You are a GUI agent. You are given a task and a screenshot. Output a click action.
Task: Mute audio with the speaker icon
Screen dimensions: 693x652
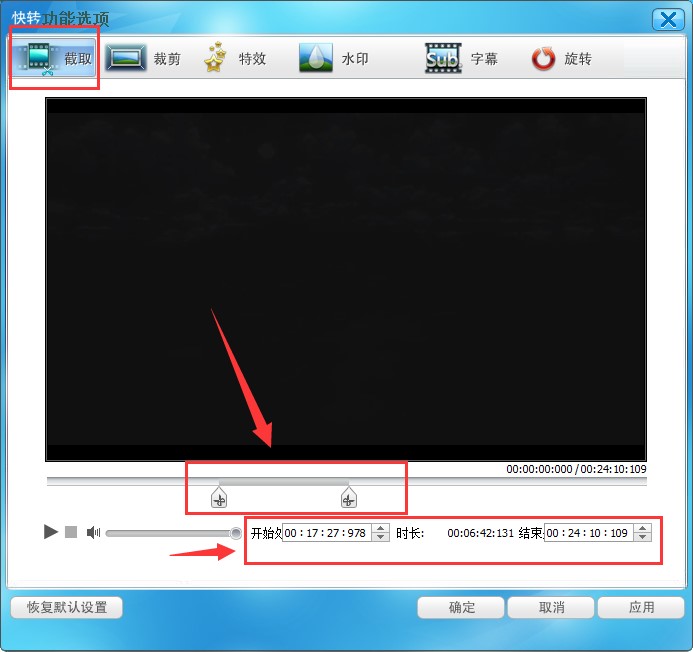[x=93, y=532]
